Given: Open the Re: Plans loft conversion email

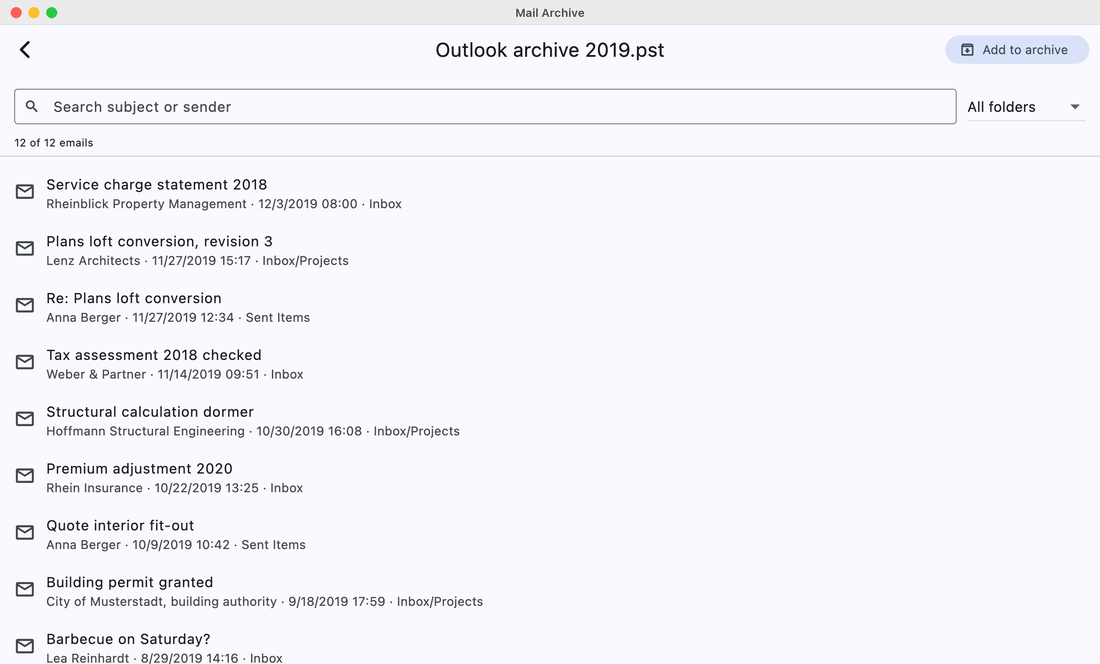Looking at the screenshot, I should (550, 307).
